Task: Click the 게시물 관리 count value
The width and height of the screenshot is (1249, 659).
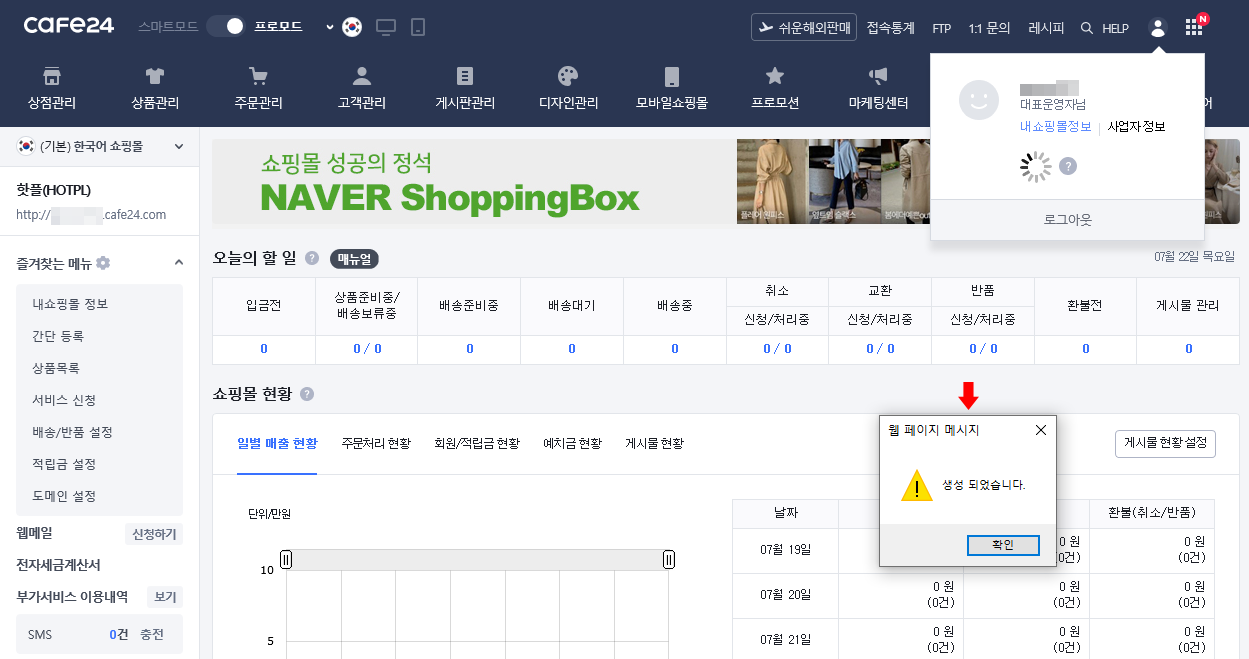Action: (x=1189, y=349)
